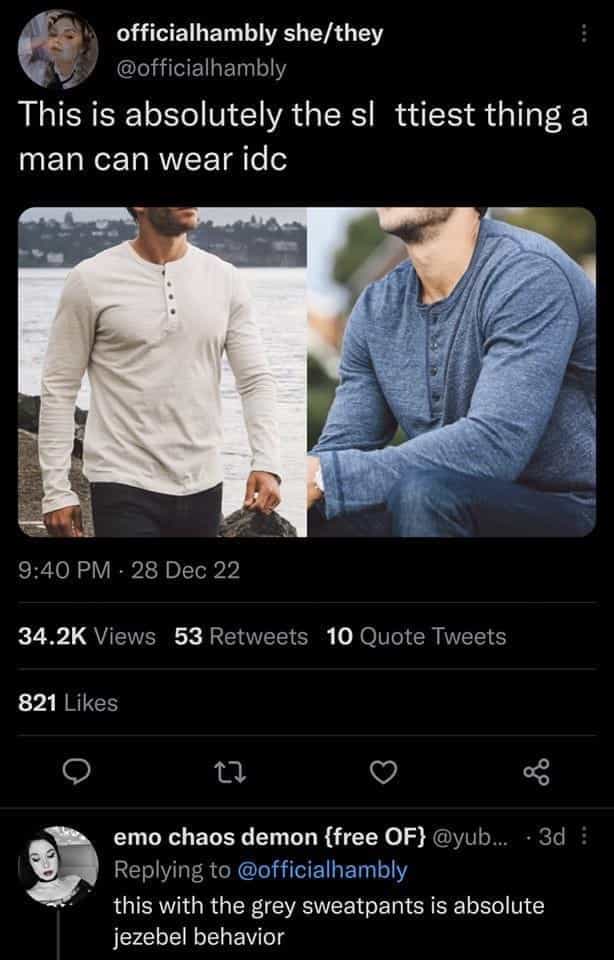View the 821 Likes list
614x960 pixels.
(69, 703)
